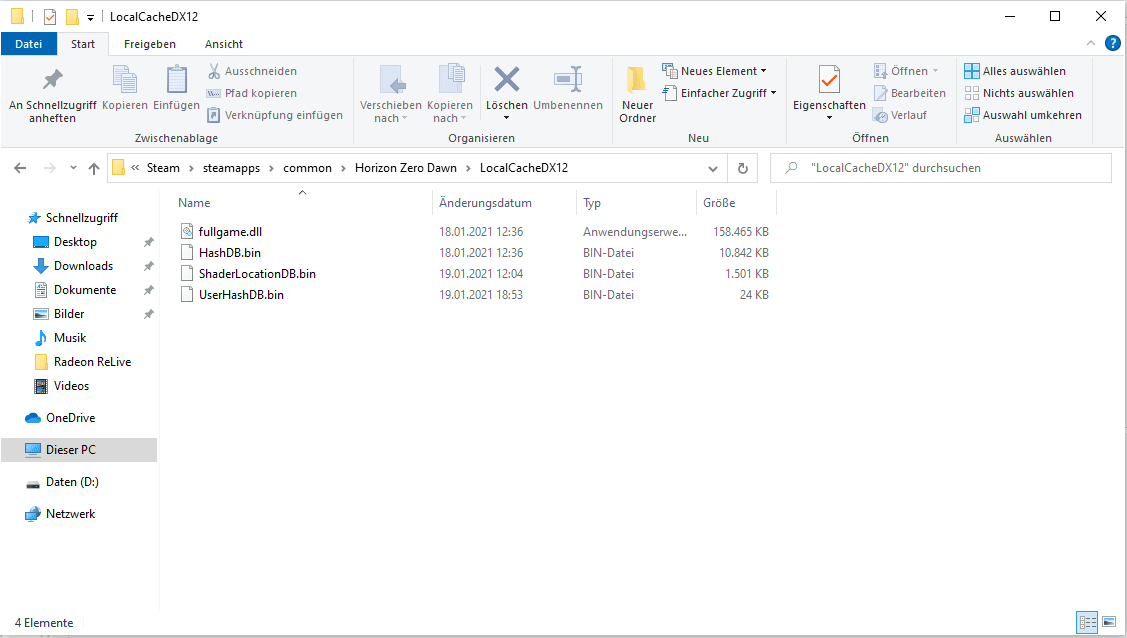Open the blue help question icon
The height and width of the screenshot is (638, 1127).
(1113, 44)
